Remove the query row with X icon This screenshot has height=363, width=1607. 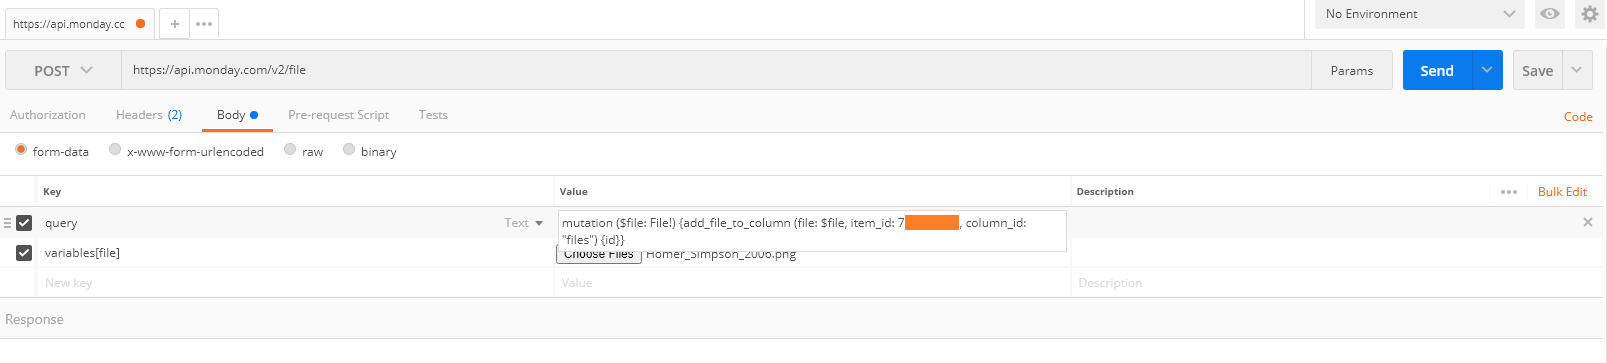[1587, 222]
